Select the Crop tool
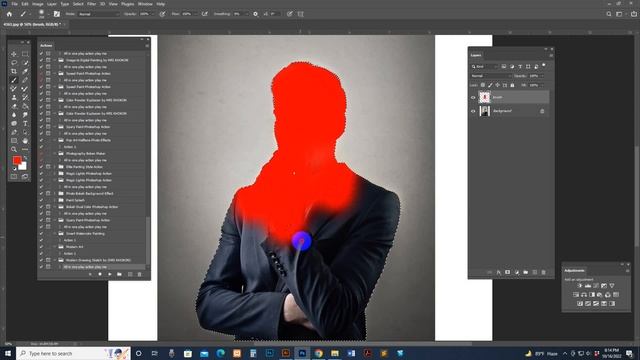The image size is (640, 360). pyautogui.click(x=14, y=71)
